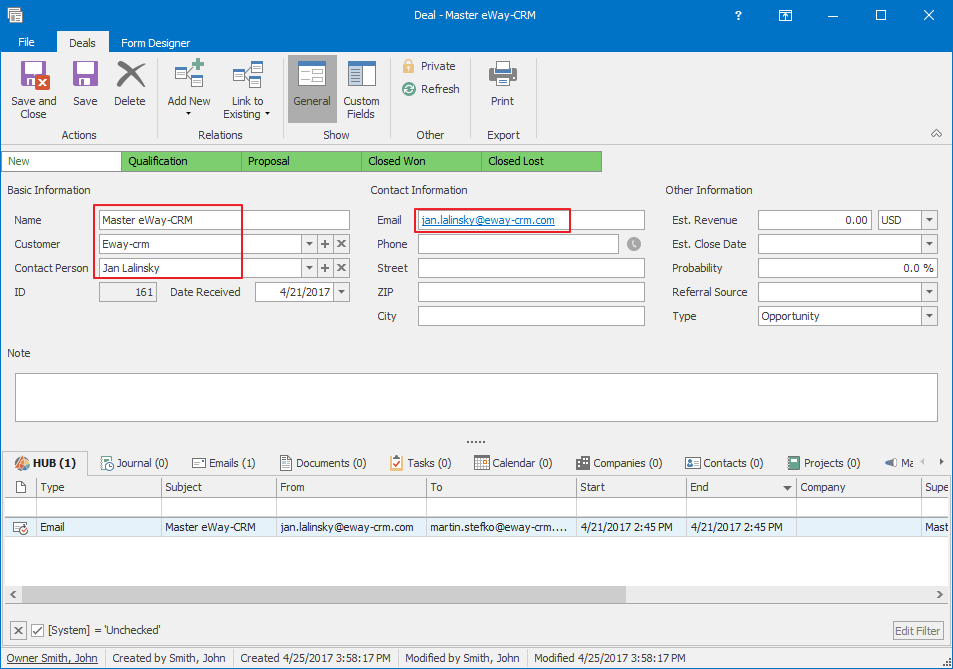This screenshot has height=669, width=953.
Task: Click the Street field
Action: coord(531,268)
